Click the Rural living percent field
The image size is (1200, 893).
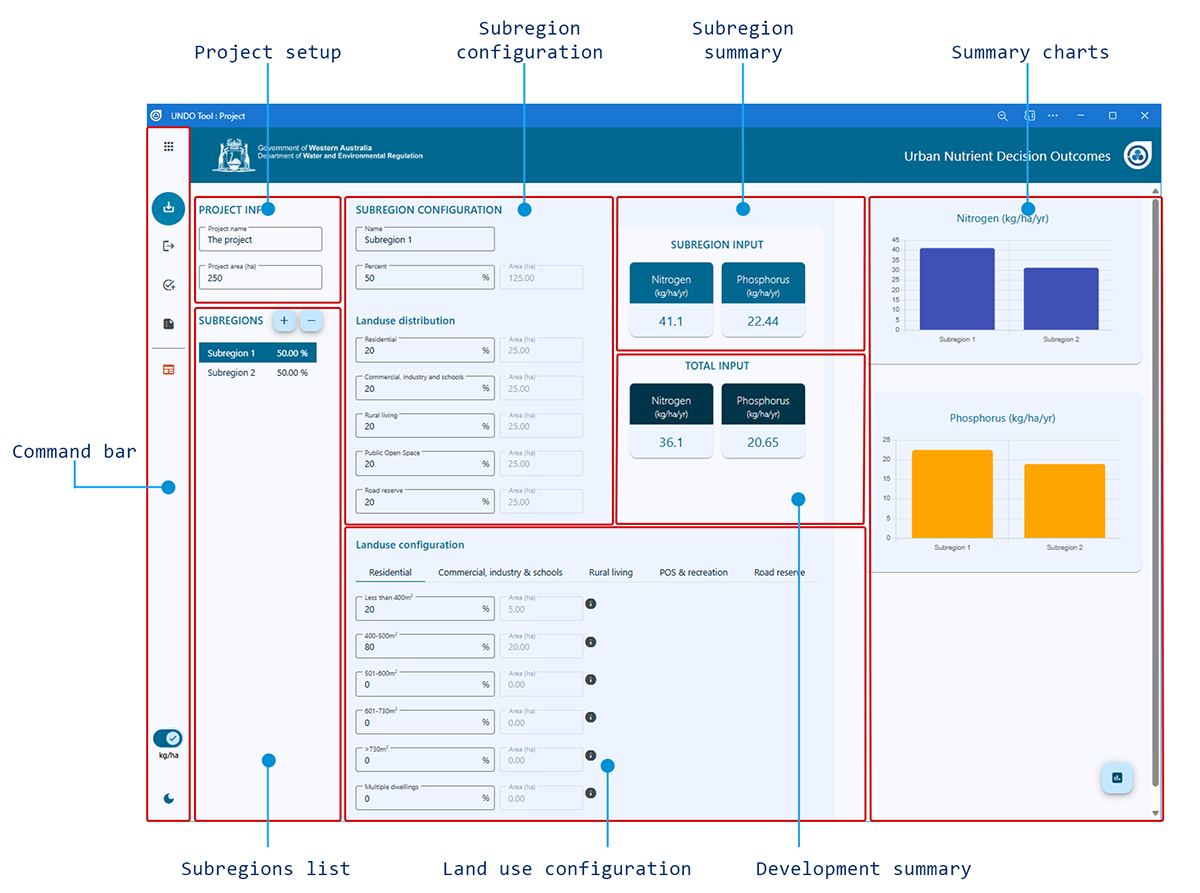pos(425,426)
